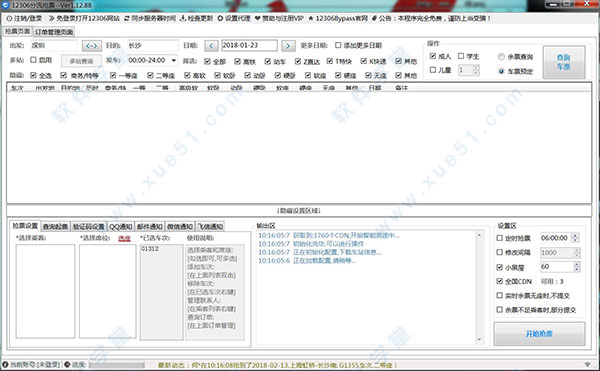Click 赞助与注册VIP in the toolbar
Viewport: 600px width, 371px height.
(279, 18)
